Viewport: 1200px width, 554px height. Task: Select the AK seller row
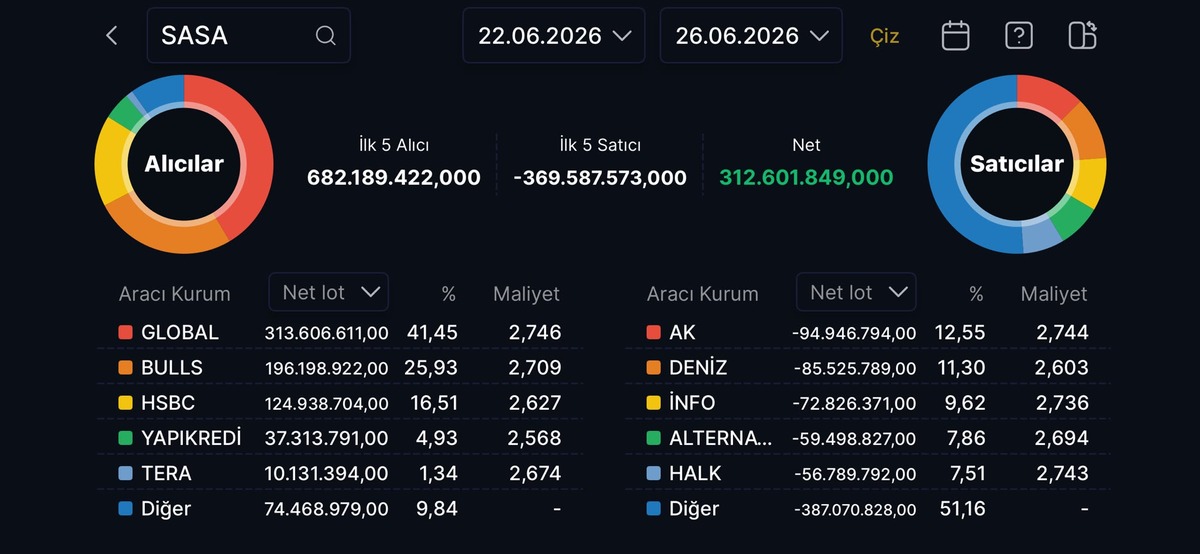tap(868, 333)
